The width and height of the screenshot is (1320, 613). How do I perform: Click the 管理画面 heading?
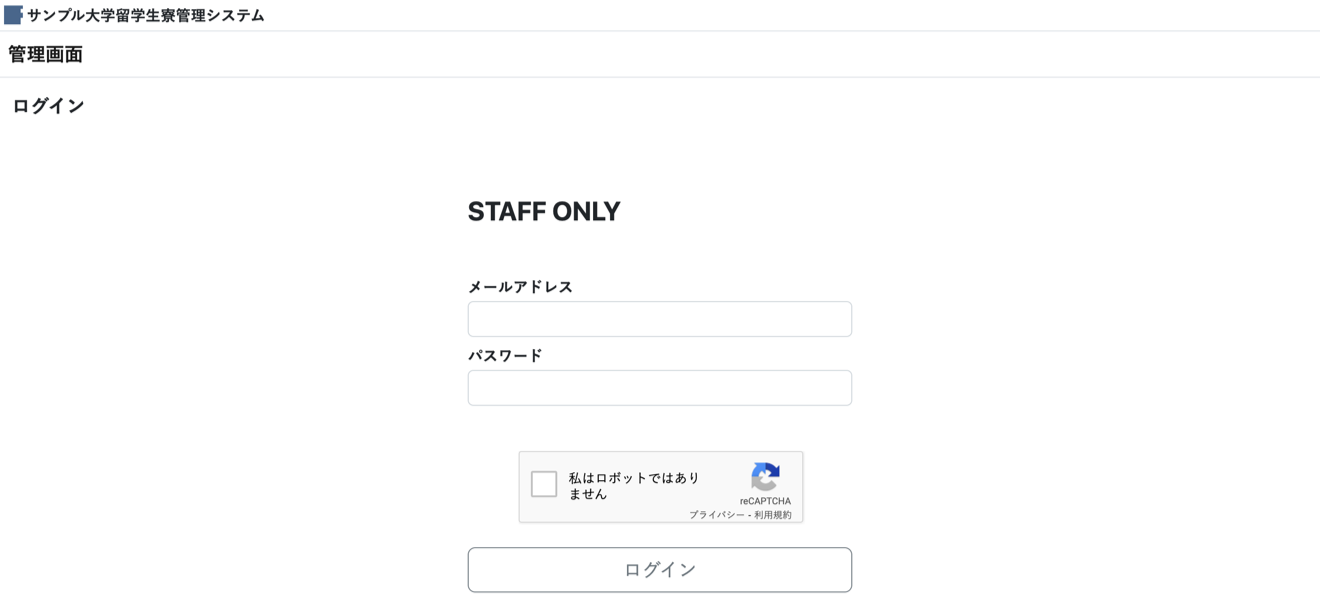(x=45, y=55)
